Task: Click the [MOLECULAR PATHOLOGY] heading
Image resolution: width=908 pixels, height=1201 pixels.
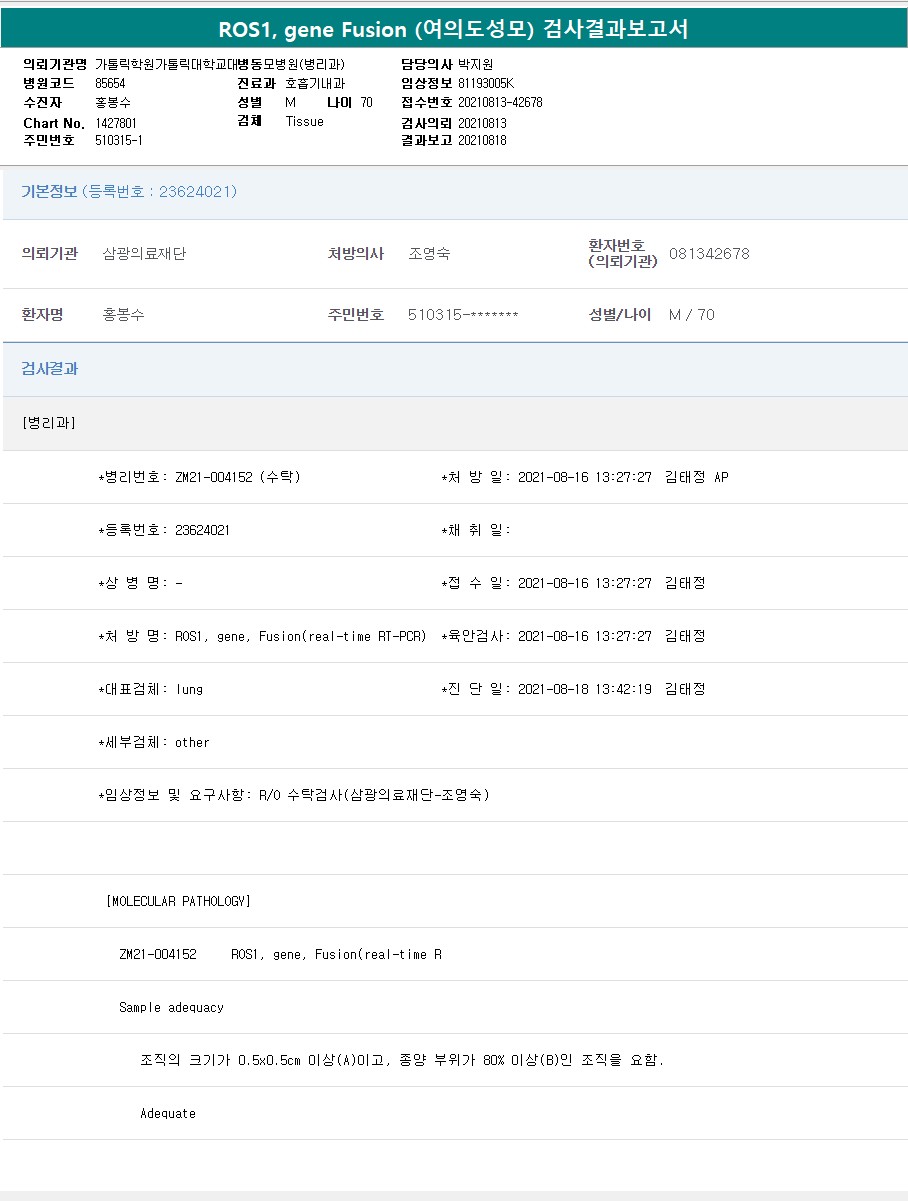Action: (178, 901)
